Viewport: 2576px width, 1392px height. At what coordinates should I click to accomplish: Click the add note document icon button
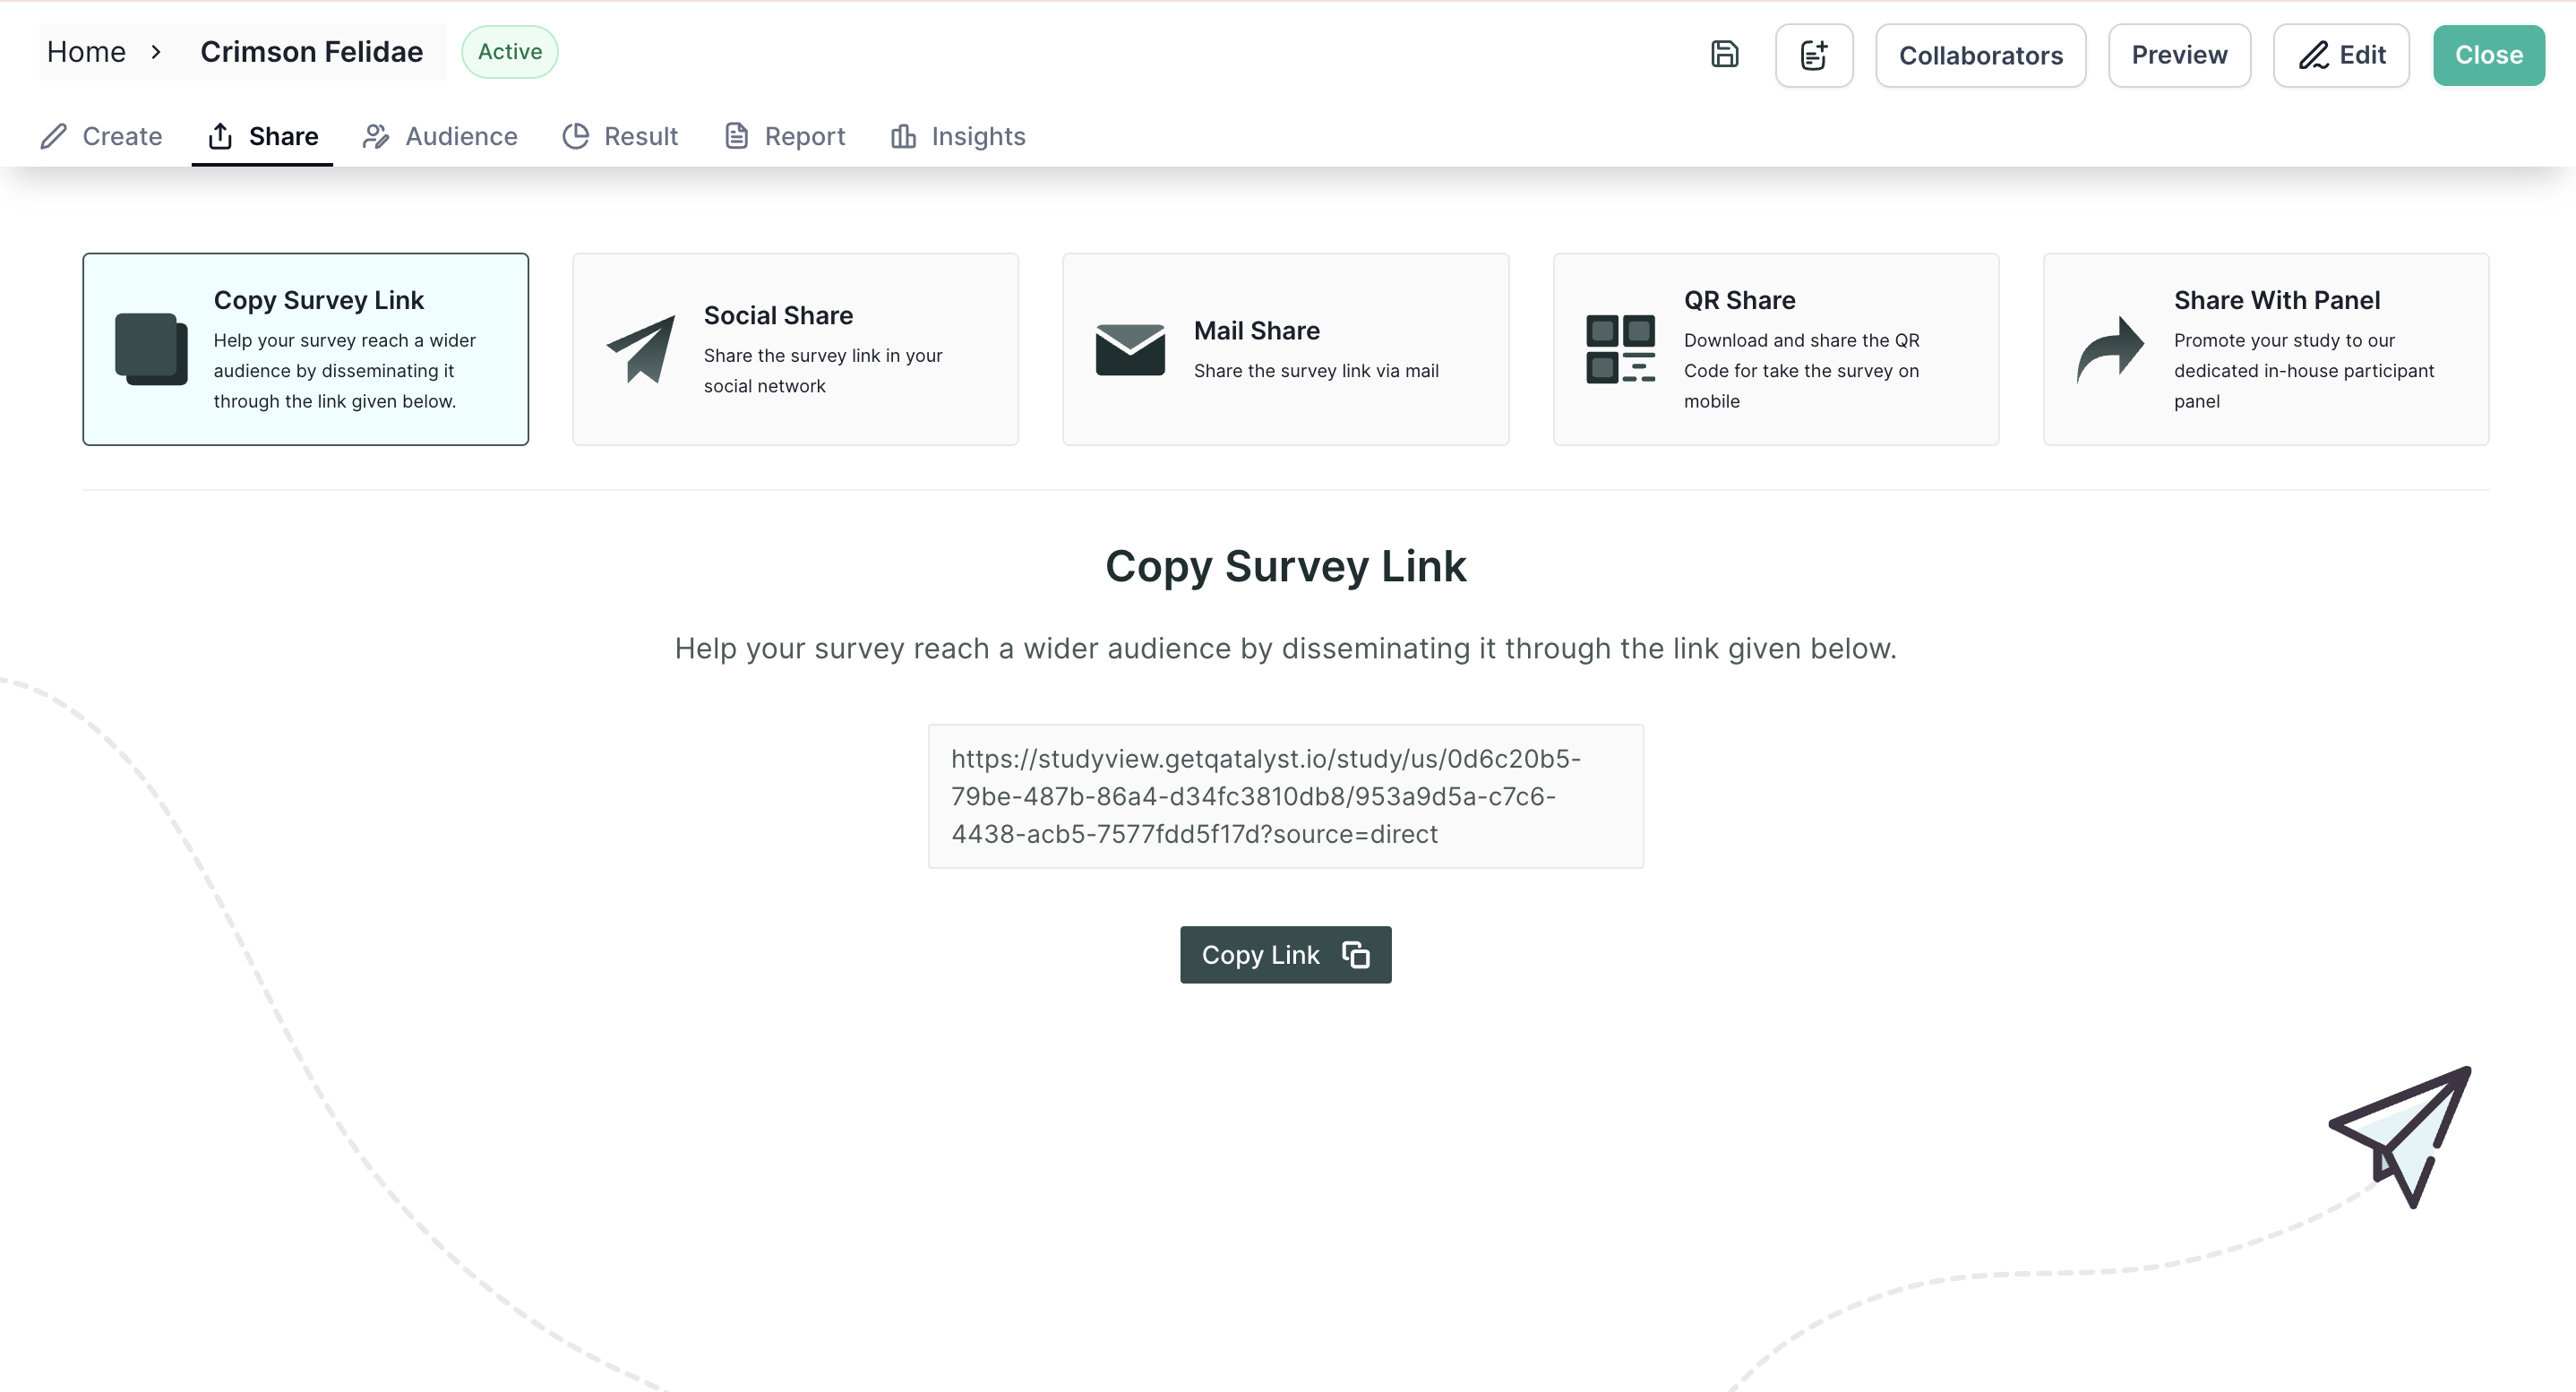click(x=1814, y=55)
